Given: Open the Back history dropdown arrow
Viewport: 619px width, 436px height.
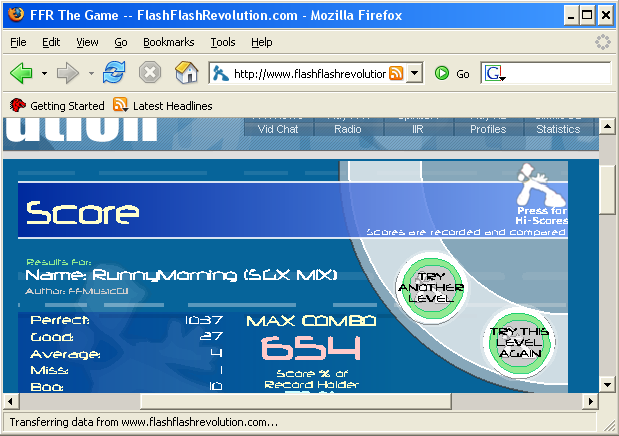Looking at the screenshot, I should pos(43,74).
